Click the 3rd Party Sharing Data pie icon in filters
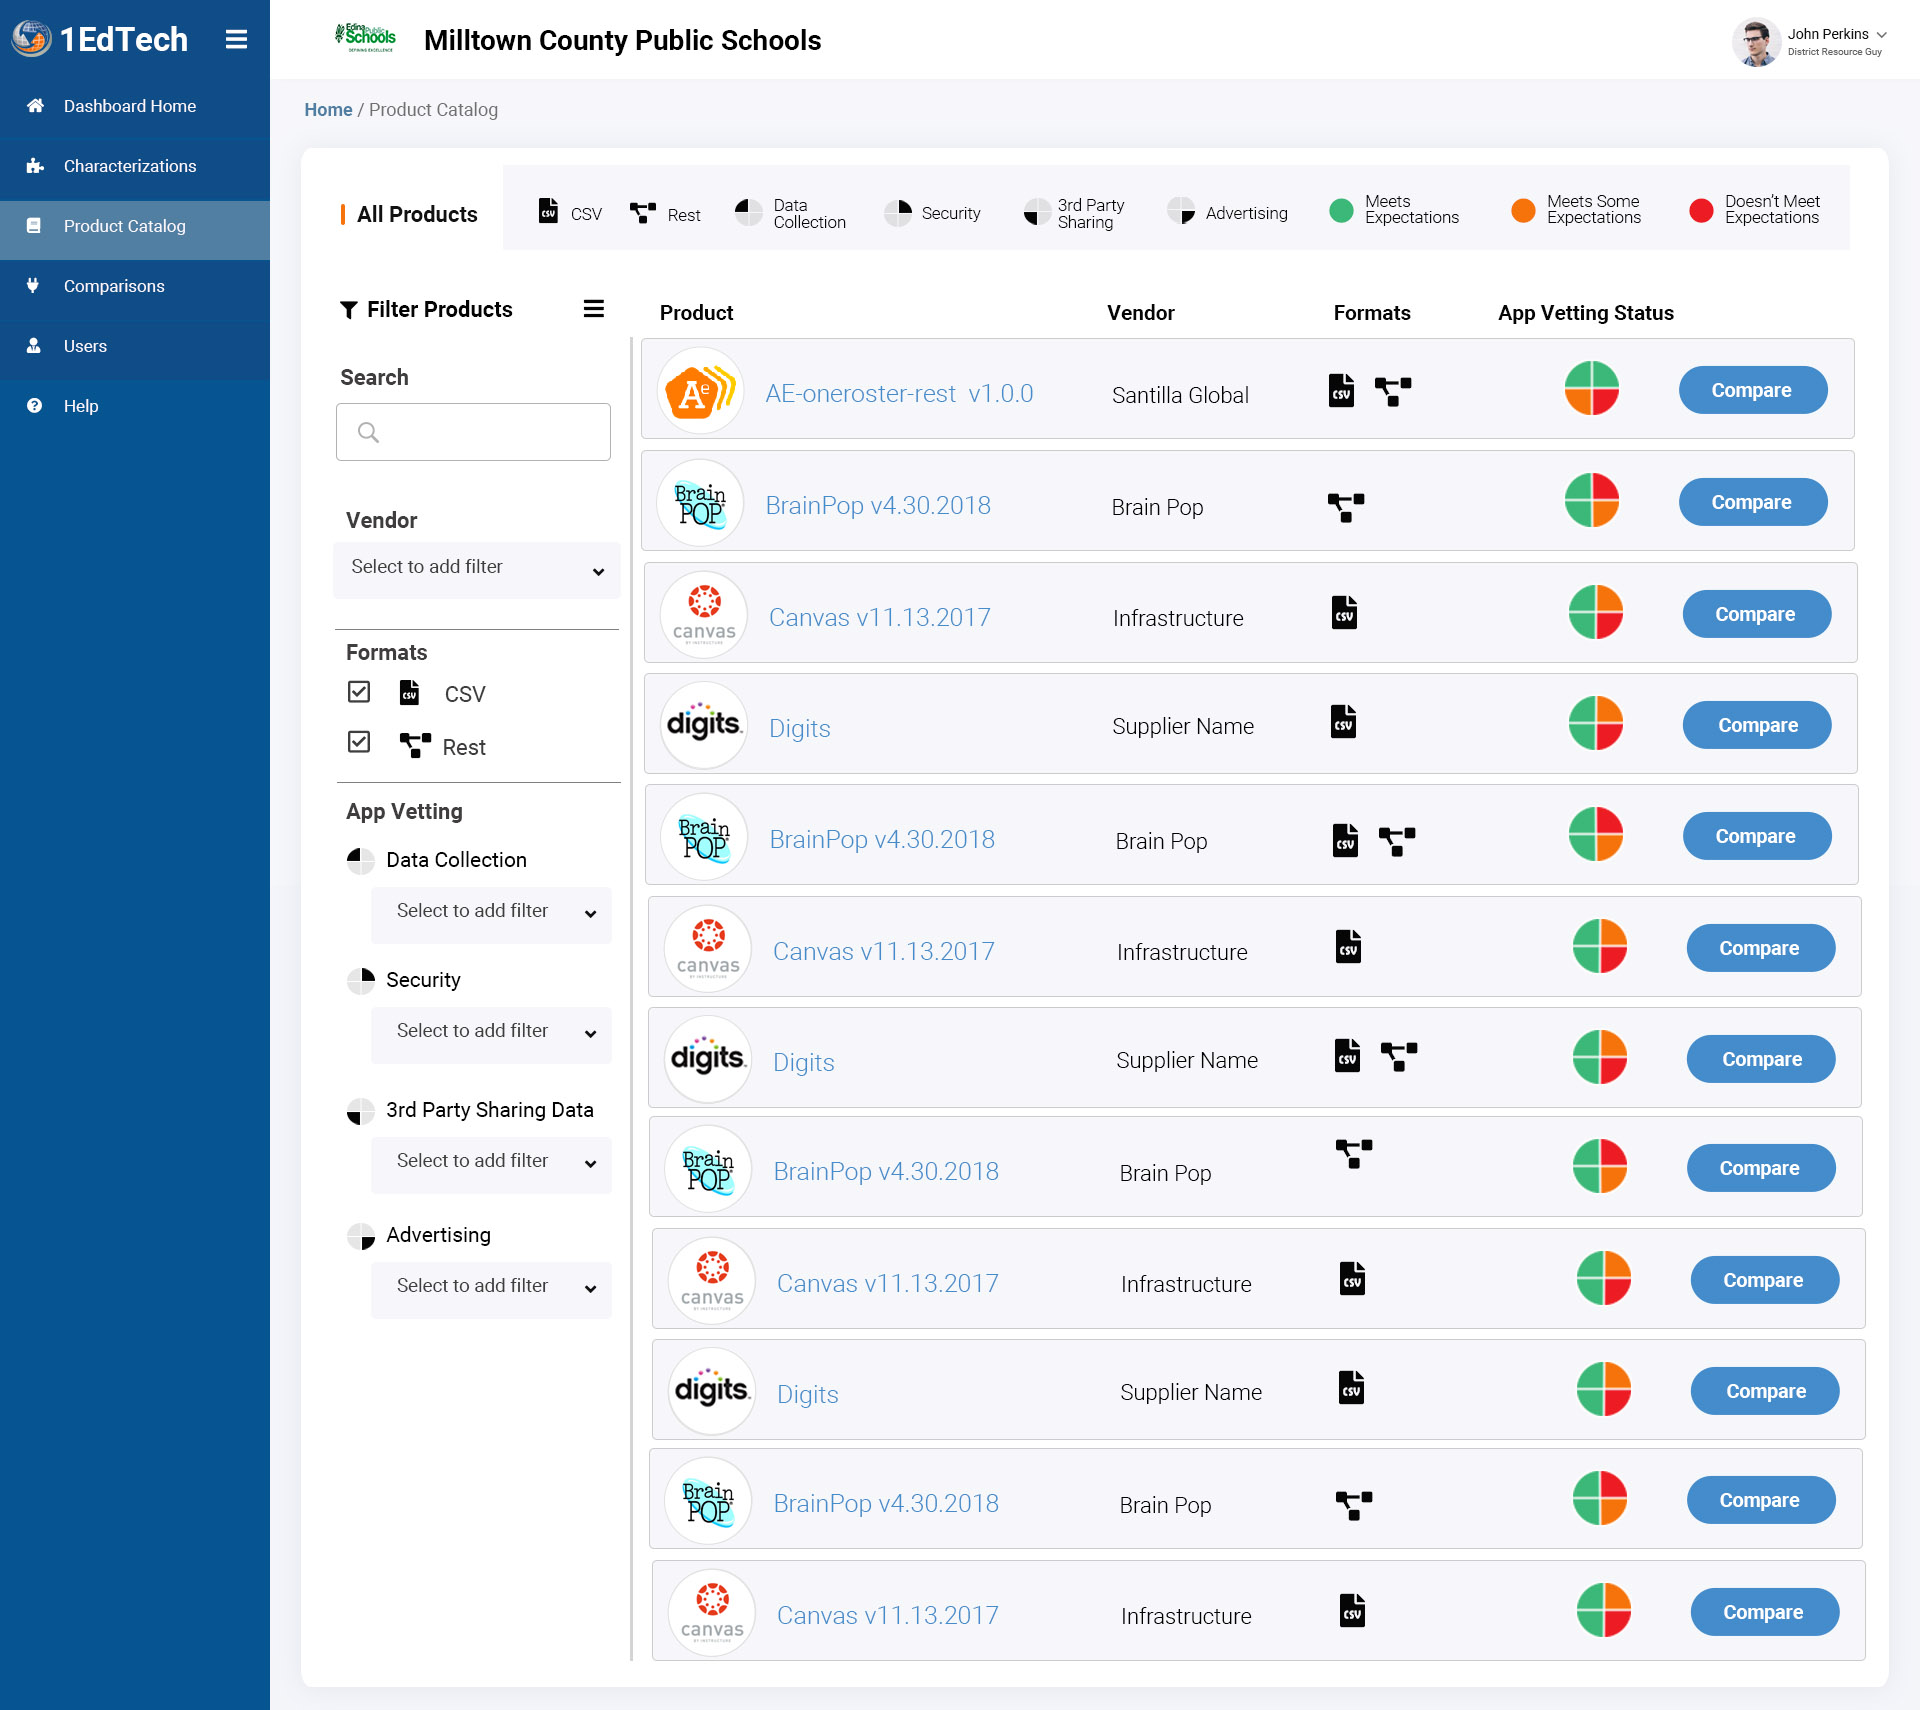1920x1710 pixels. (x=360, y=1111)
